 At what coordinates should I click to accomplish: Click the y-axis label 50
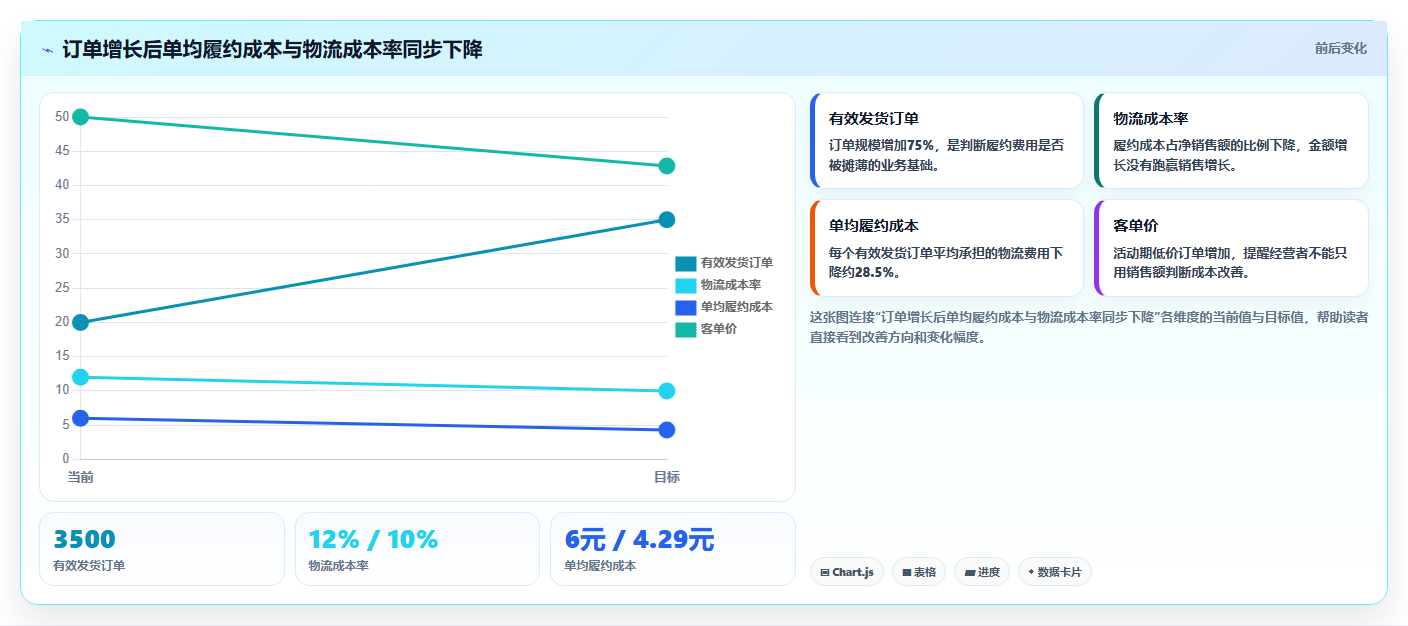62,117
